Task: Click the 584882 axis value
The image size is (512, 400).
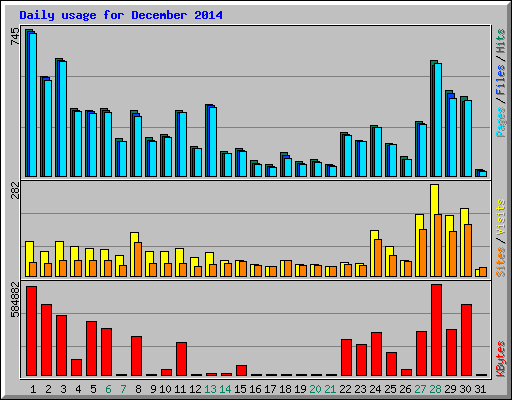Action: [15, 300]
